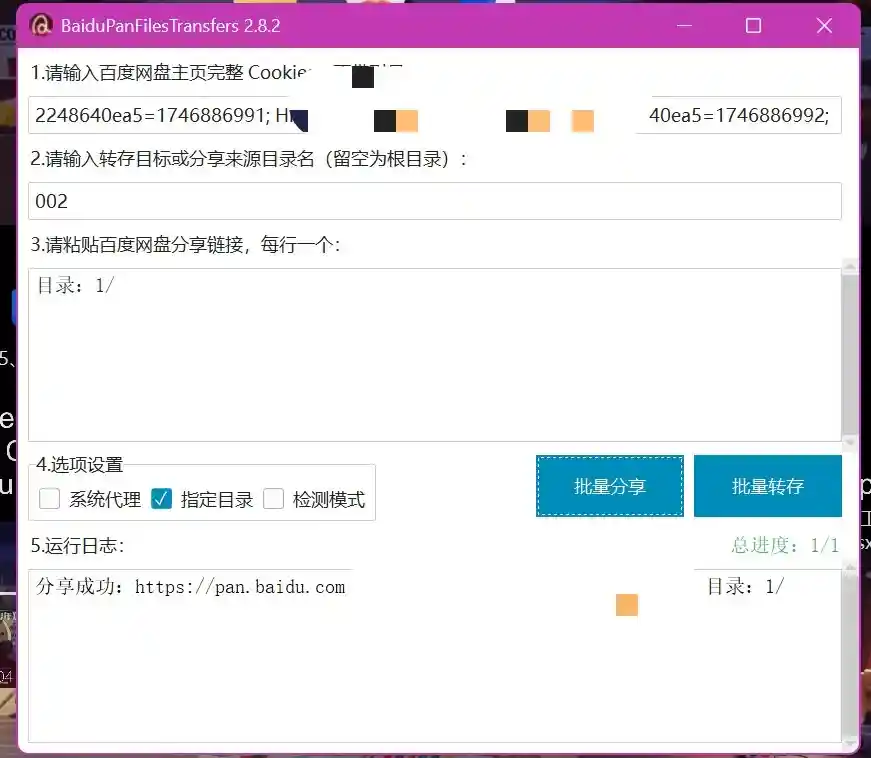Click into the Cookie input field

[x=435, y=115]
